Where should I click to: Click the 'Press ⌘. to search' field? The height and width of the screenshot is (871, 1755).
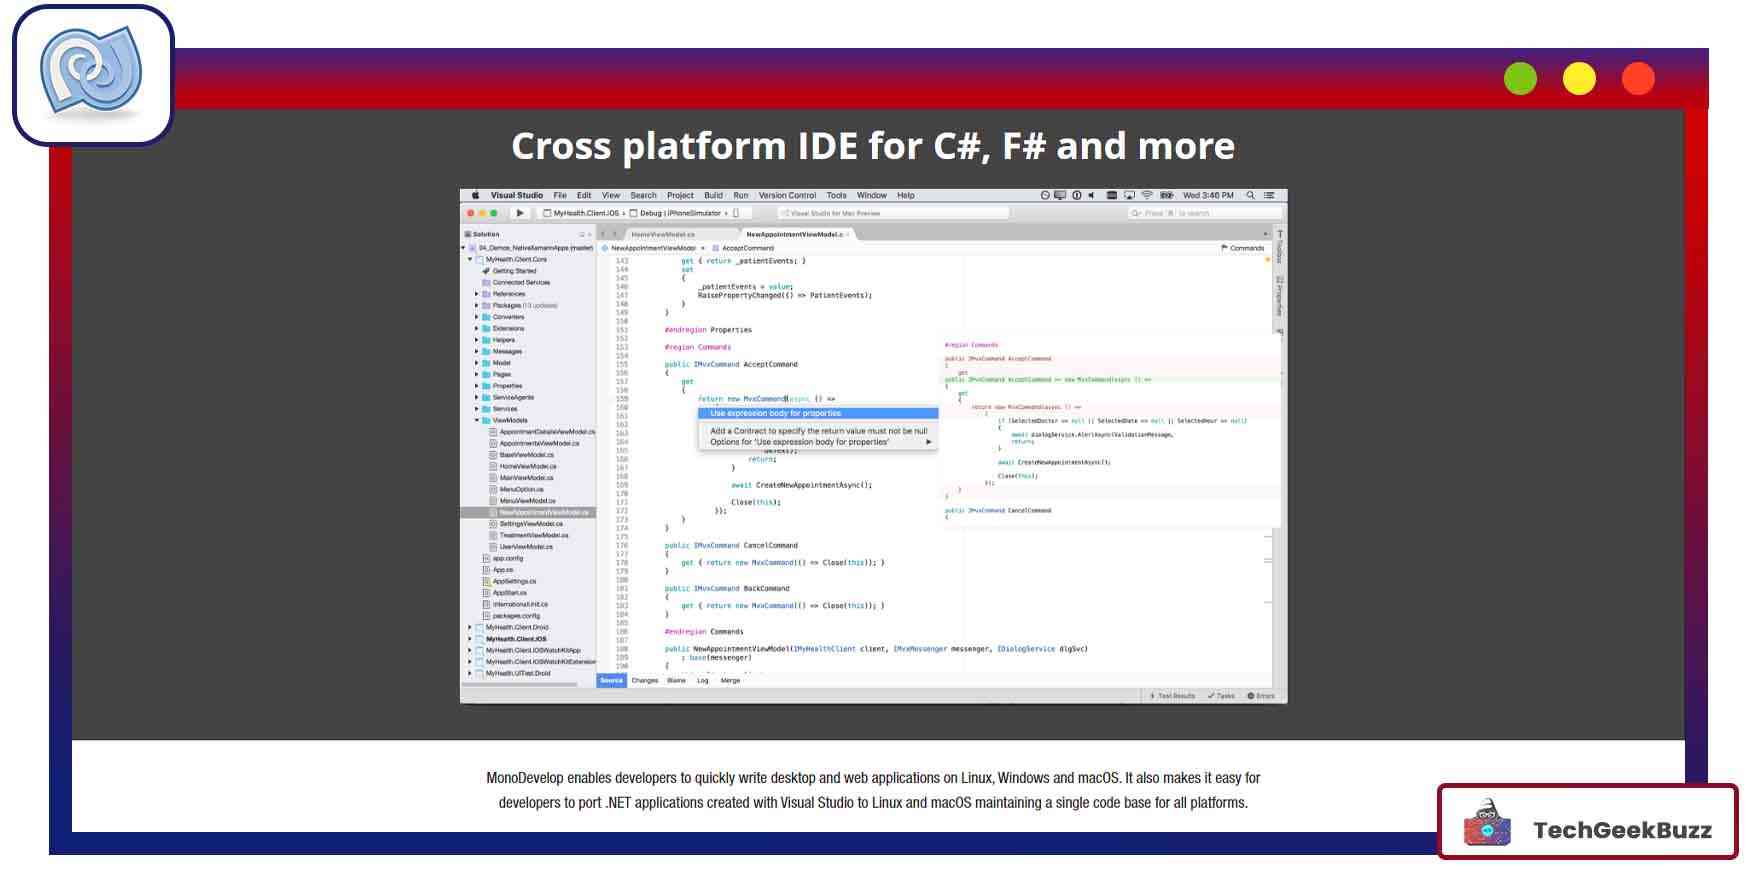point(1203,213)
